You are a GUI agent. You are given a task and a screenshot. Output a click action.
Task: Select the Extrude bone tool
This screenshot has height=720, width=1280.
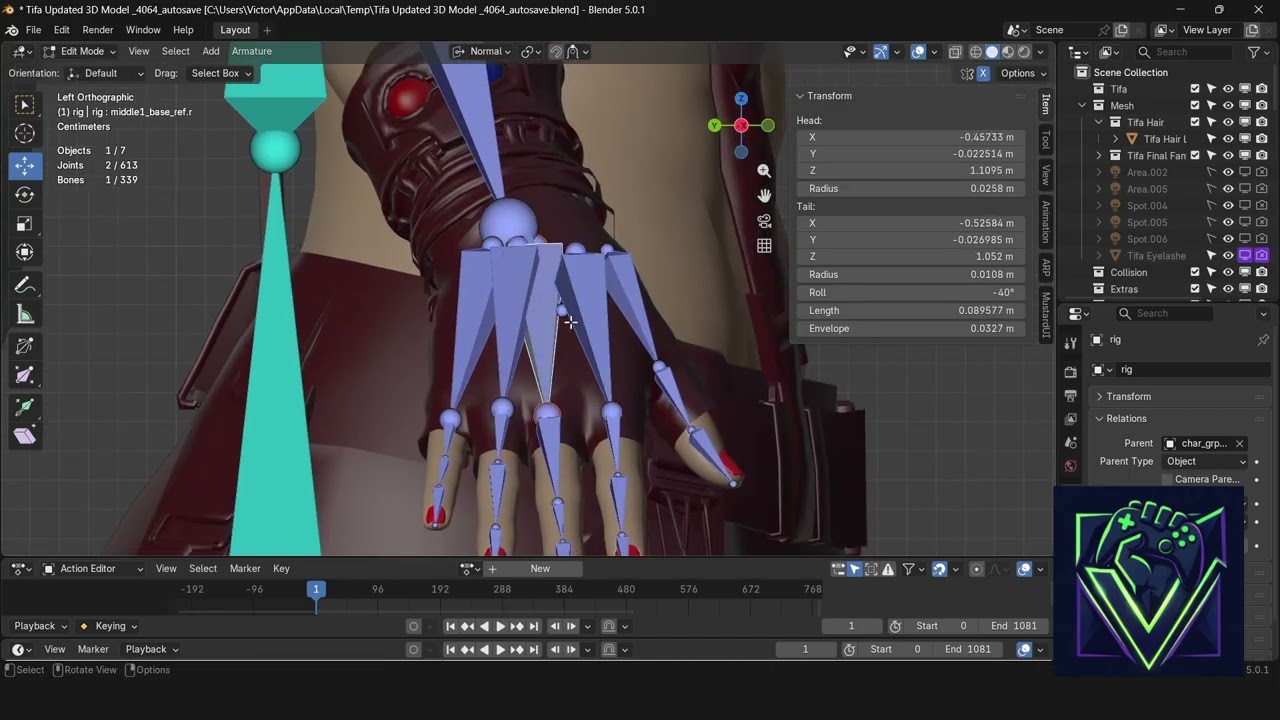[x=25, y=407]
